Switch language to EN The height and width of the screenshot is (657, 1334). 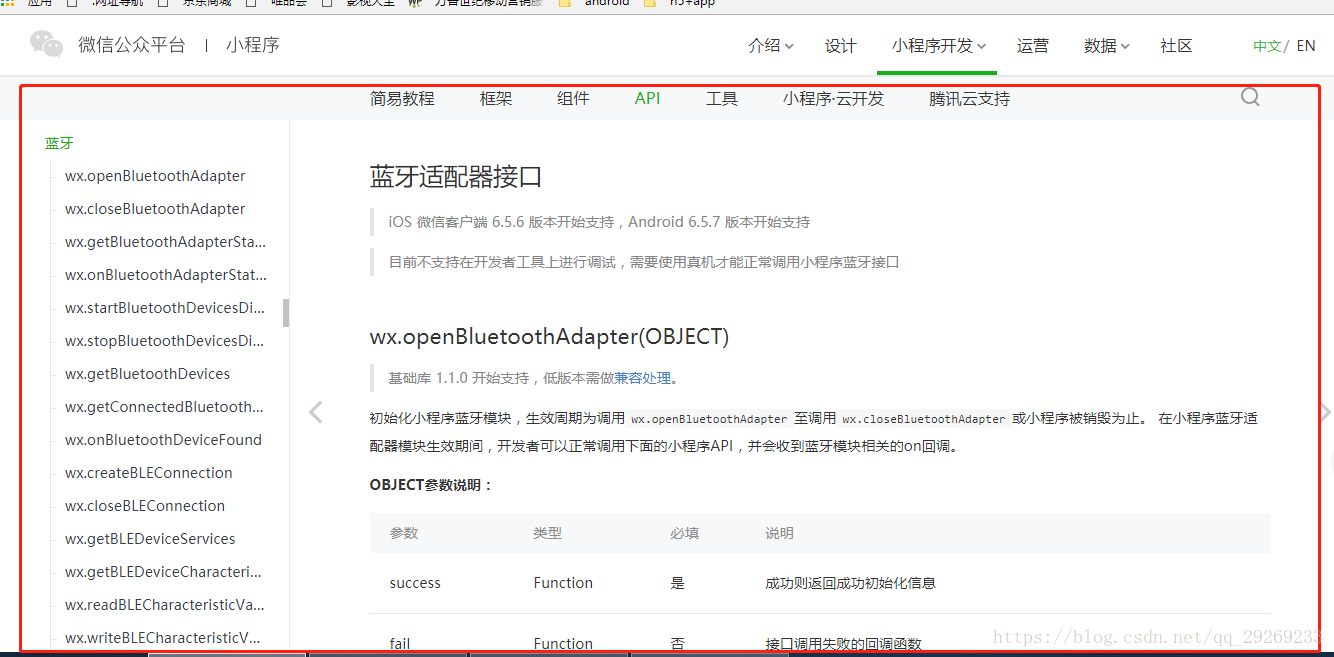coord(1306,46)
